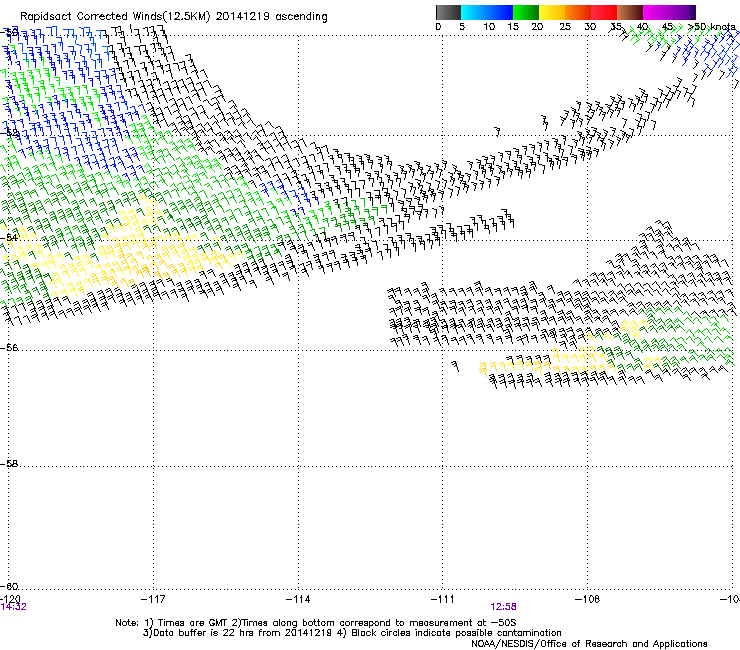Click the magenta 40-45 knots legend swatch

(x=656, y=12)
